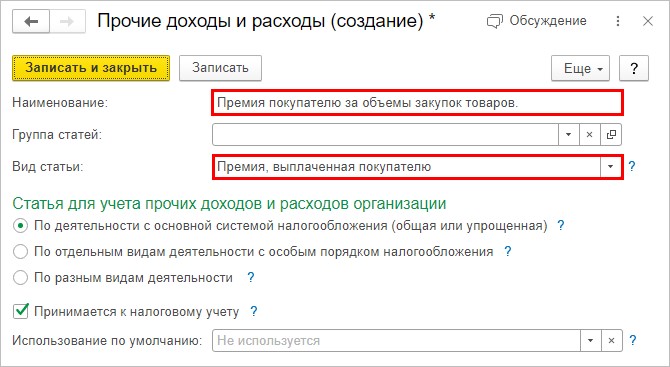Show the hint for Использование по умолчанию
Viewport: 670px width, 367px height.
click(633, 341)
